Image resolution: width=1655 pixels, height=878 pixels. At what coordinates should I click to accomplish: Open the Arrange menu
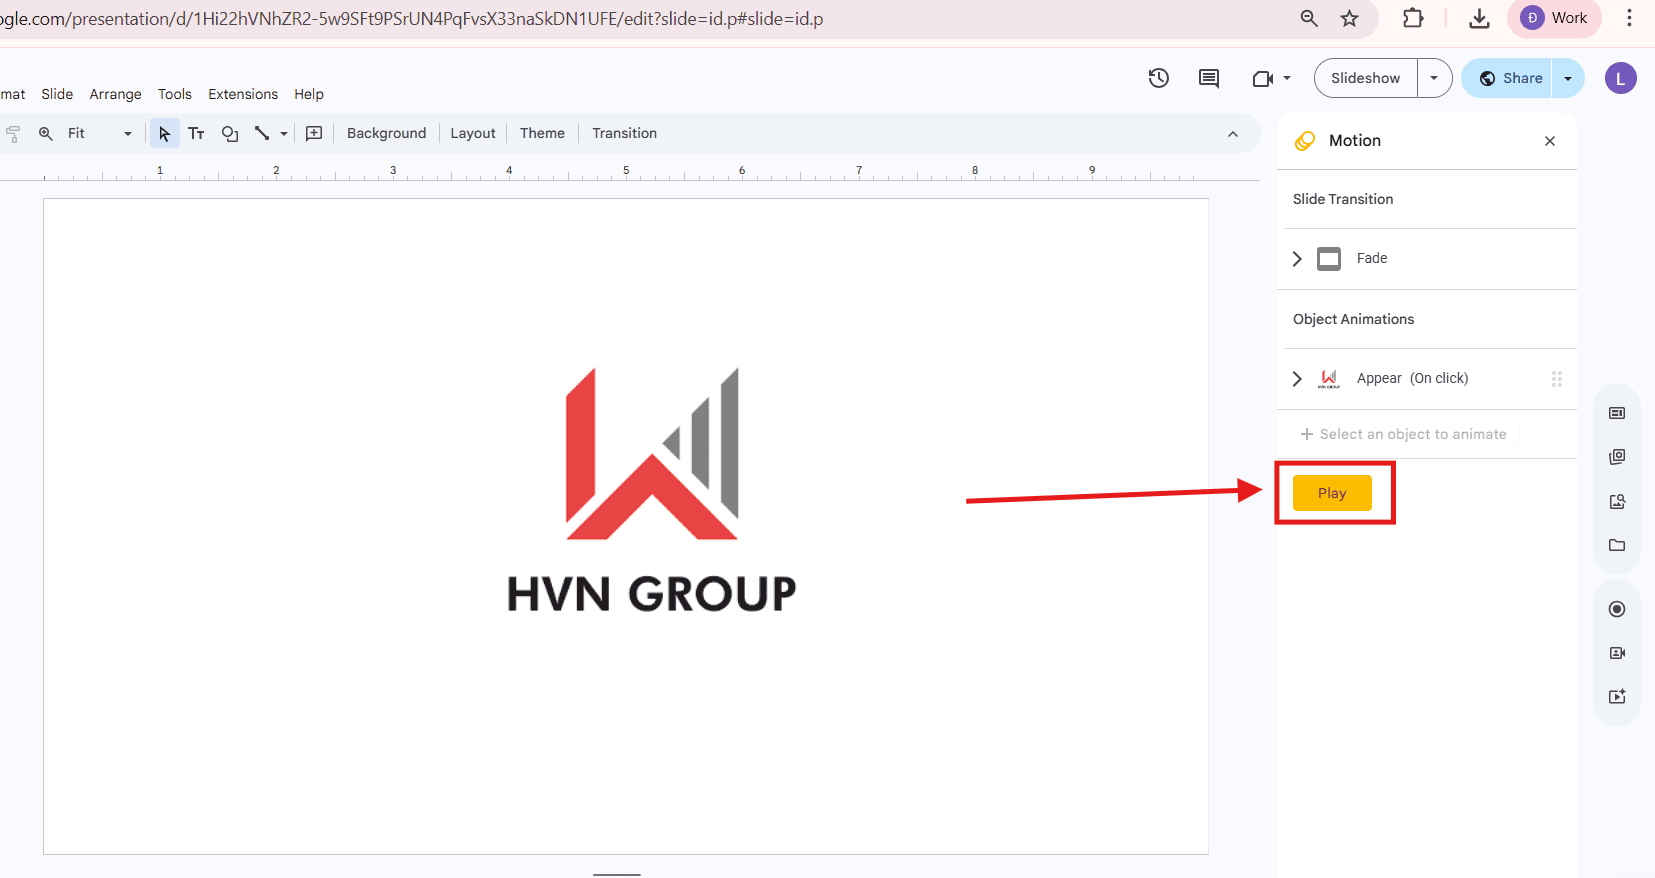(115, 94)
